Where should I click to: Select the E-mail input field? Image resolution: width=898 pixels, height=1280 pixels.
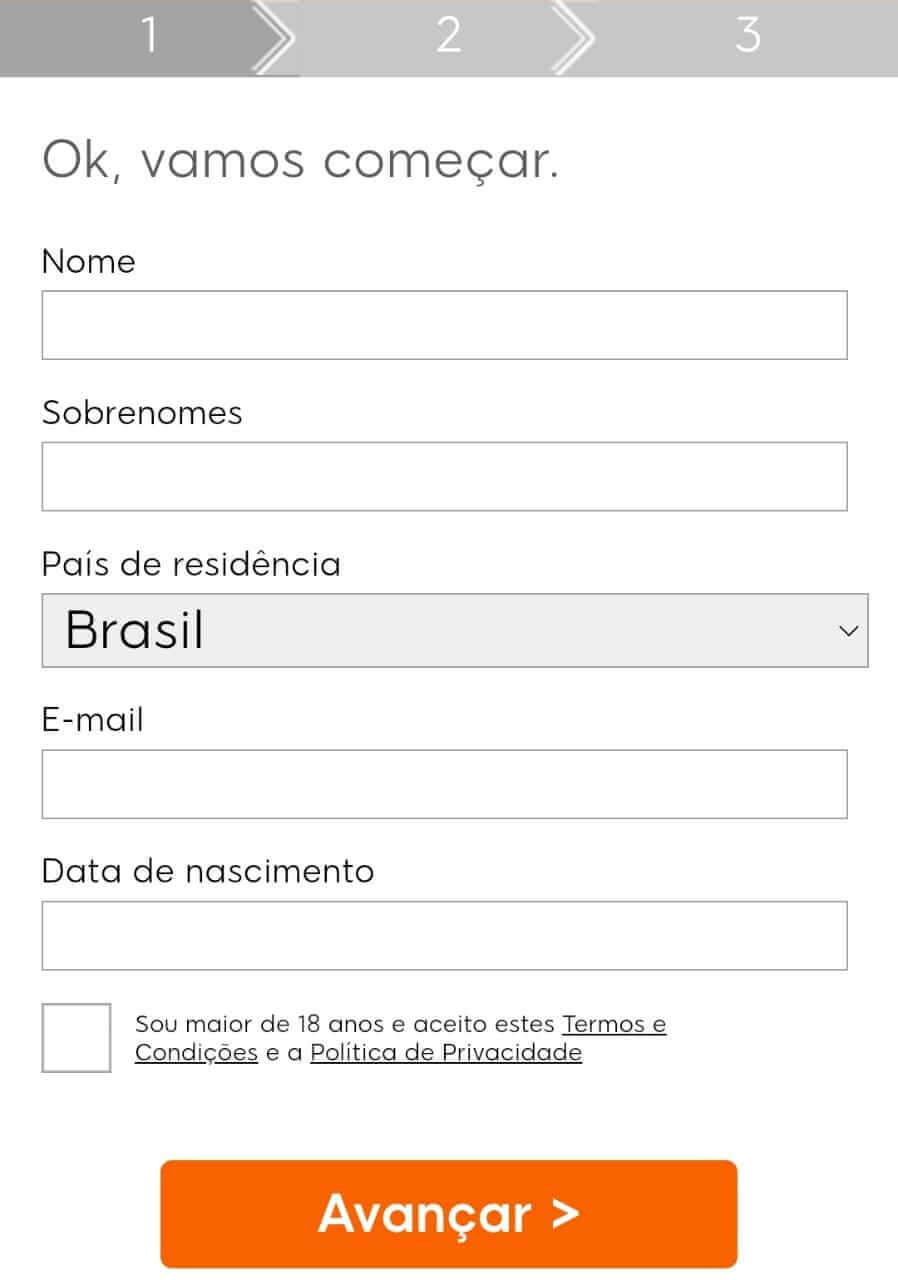tap(444, 784)
